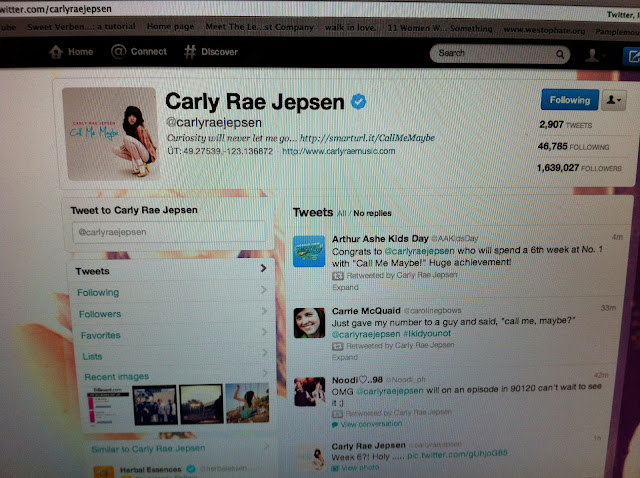Toggle the Following button
The height and width of the screenshot is (478, 640).
point(570,100)
